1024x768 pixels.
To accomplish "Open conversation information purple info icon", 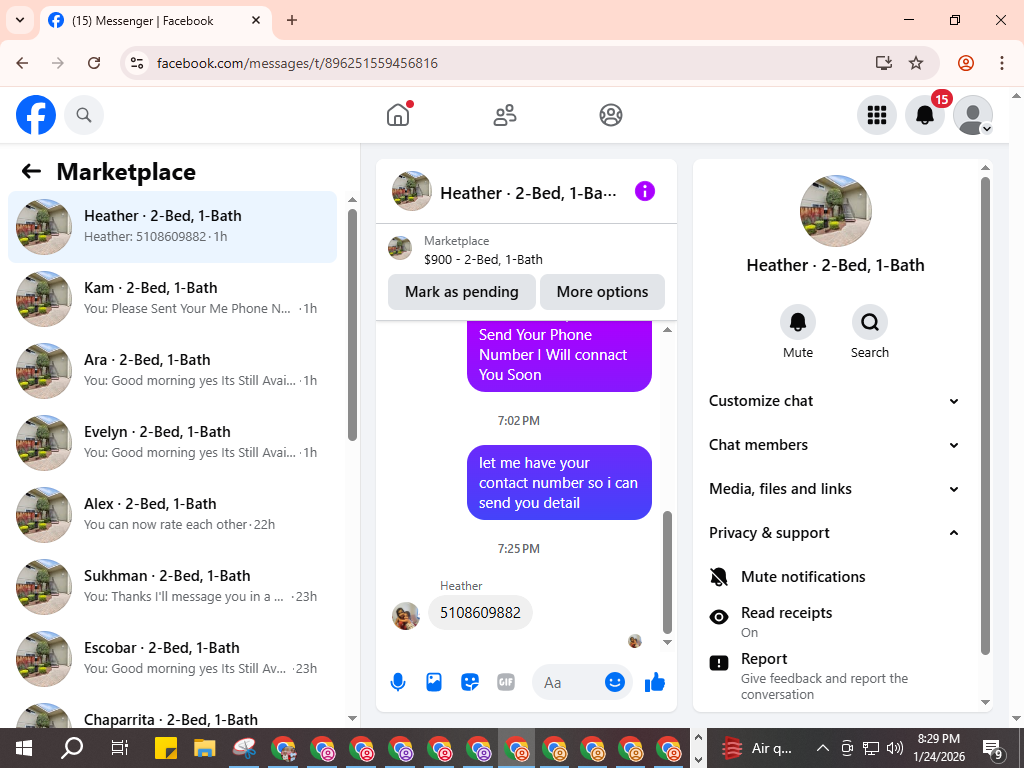I will coord(645,191).
